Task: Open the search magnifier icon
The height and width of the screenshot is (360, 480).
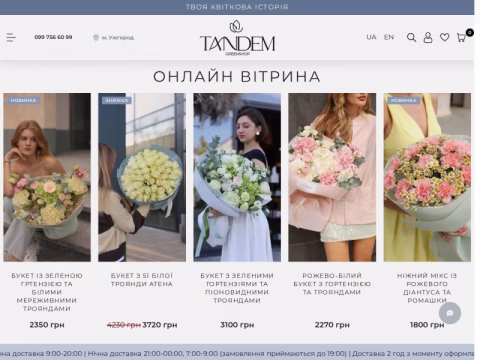Action: (x=411, y=37)
